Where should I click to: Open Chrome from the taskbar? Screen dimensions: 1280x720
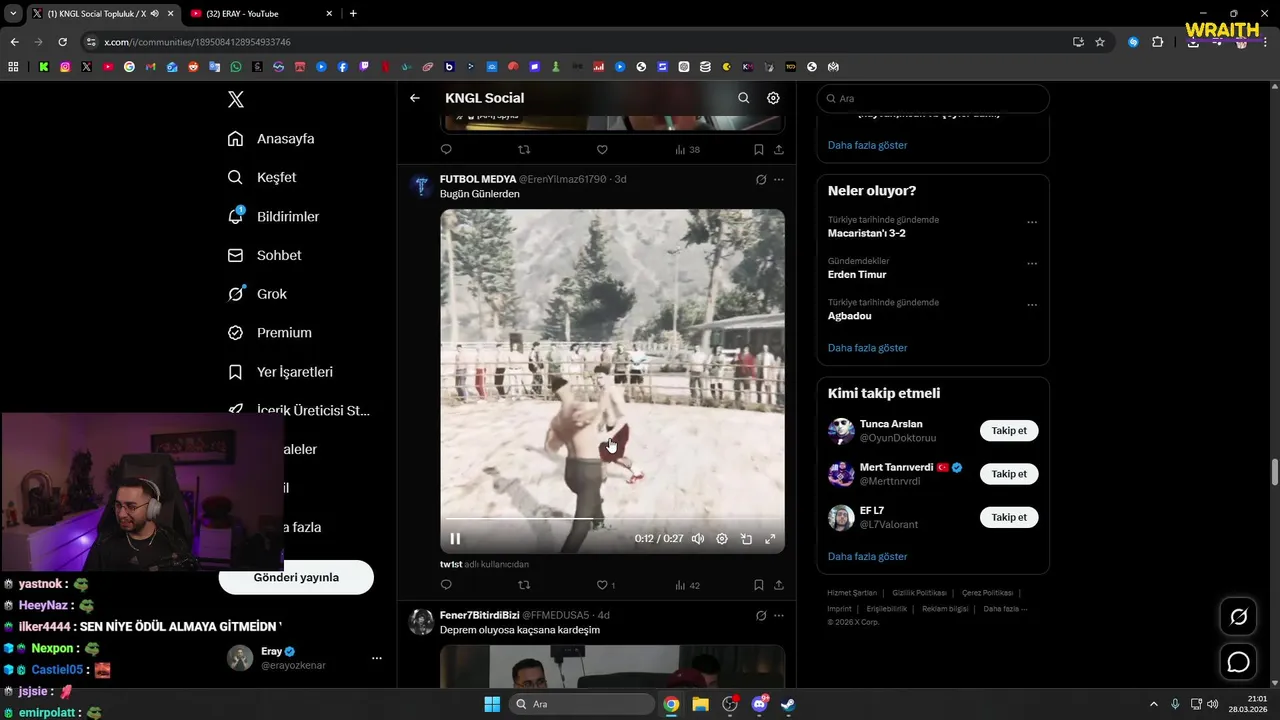pyautogui.click(x=671, y=704)
